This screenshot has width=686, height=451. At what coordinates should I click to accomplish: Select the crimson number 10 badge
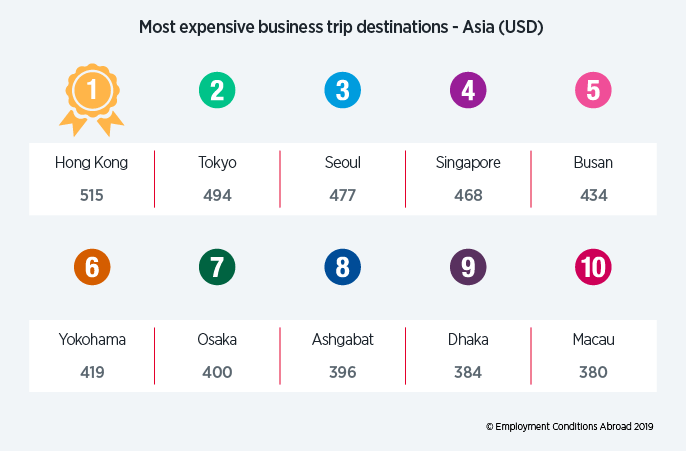click(x=593, y=267)
